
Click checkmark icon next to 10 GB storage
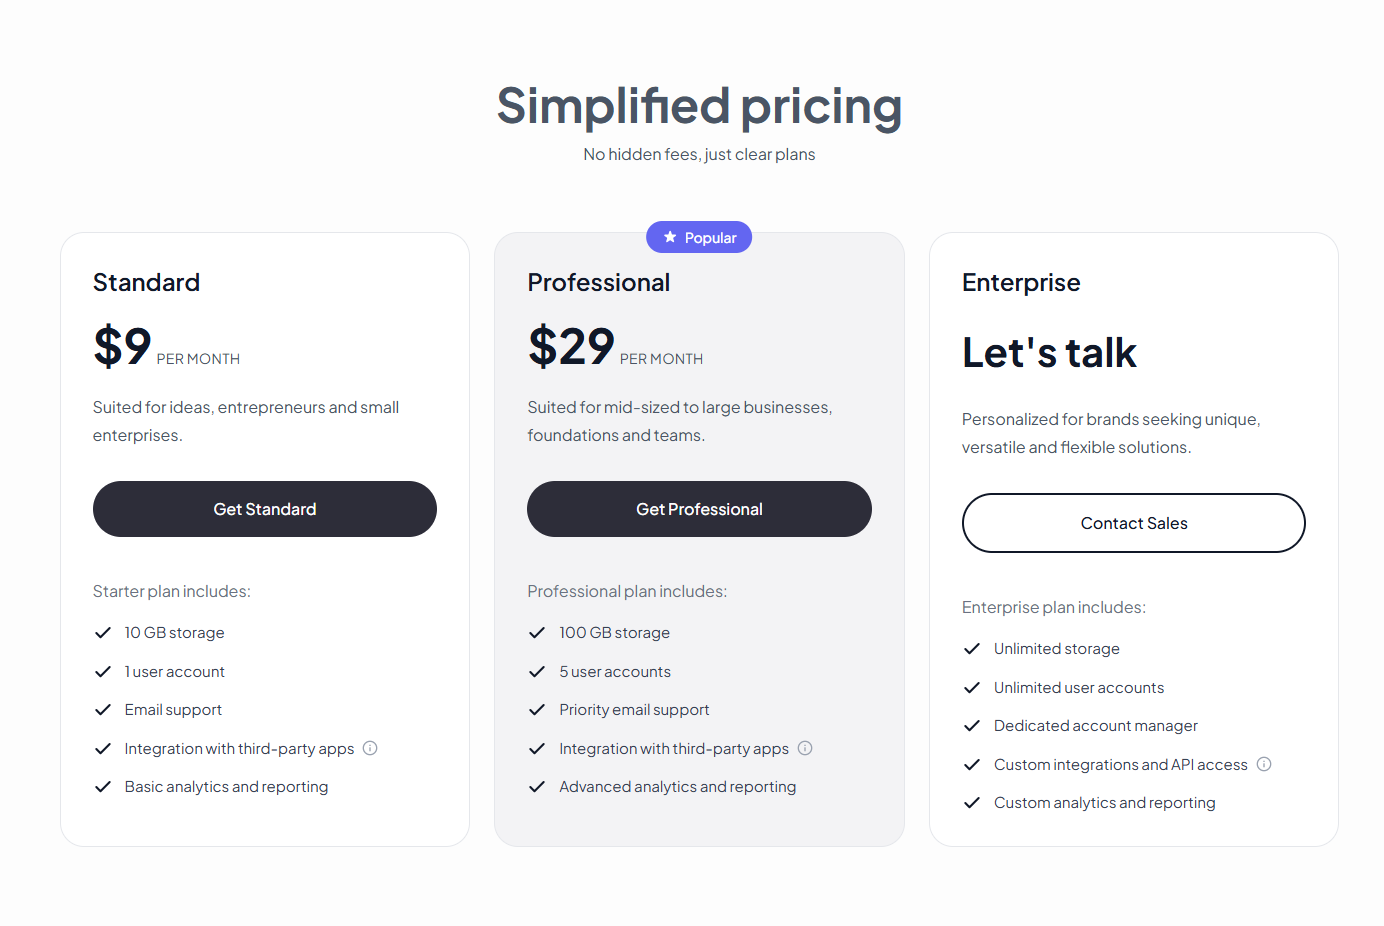coord(102,633)
